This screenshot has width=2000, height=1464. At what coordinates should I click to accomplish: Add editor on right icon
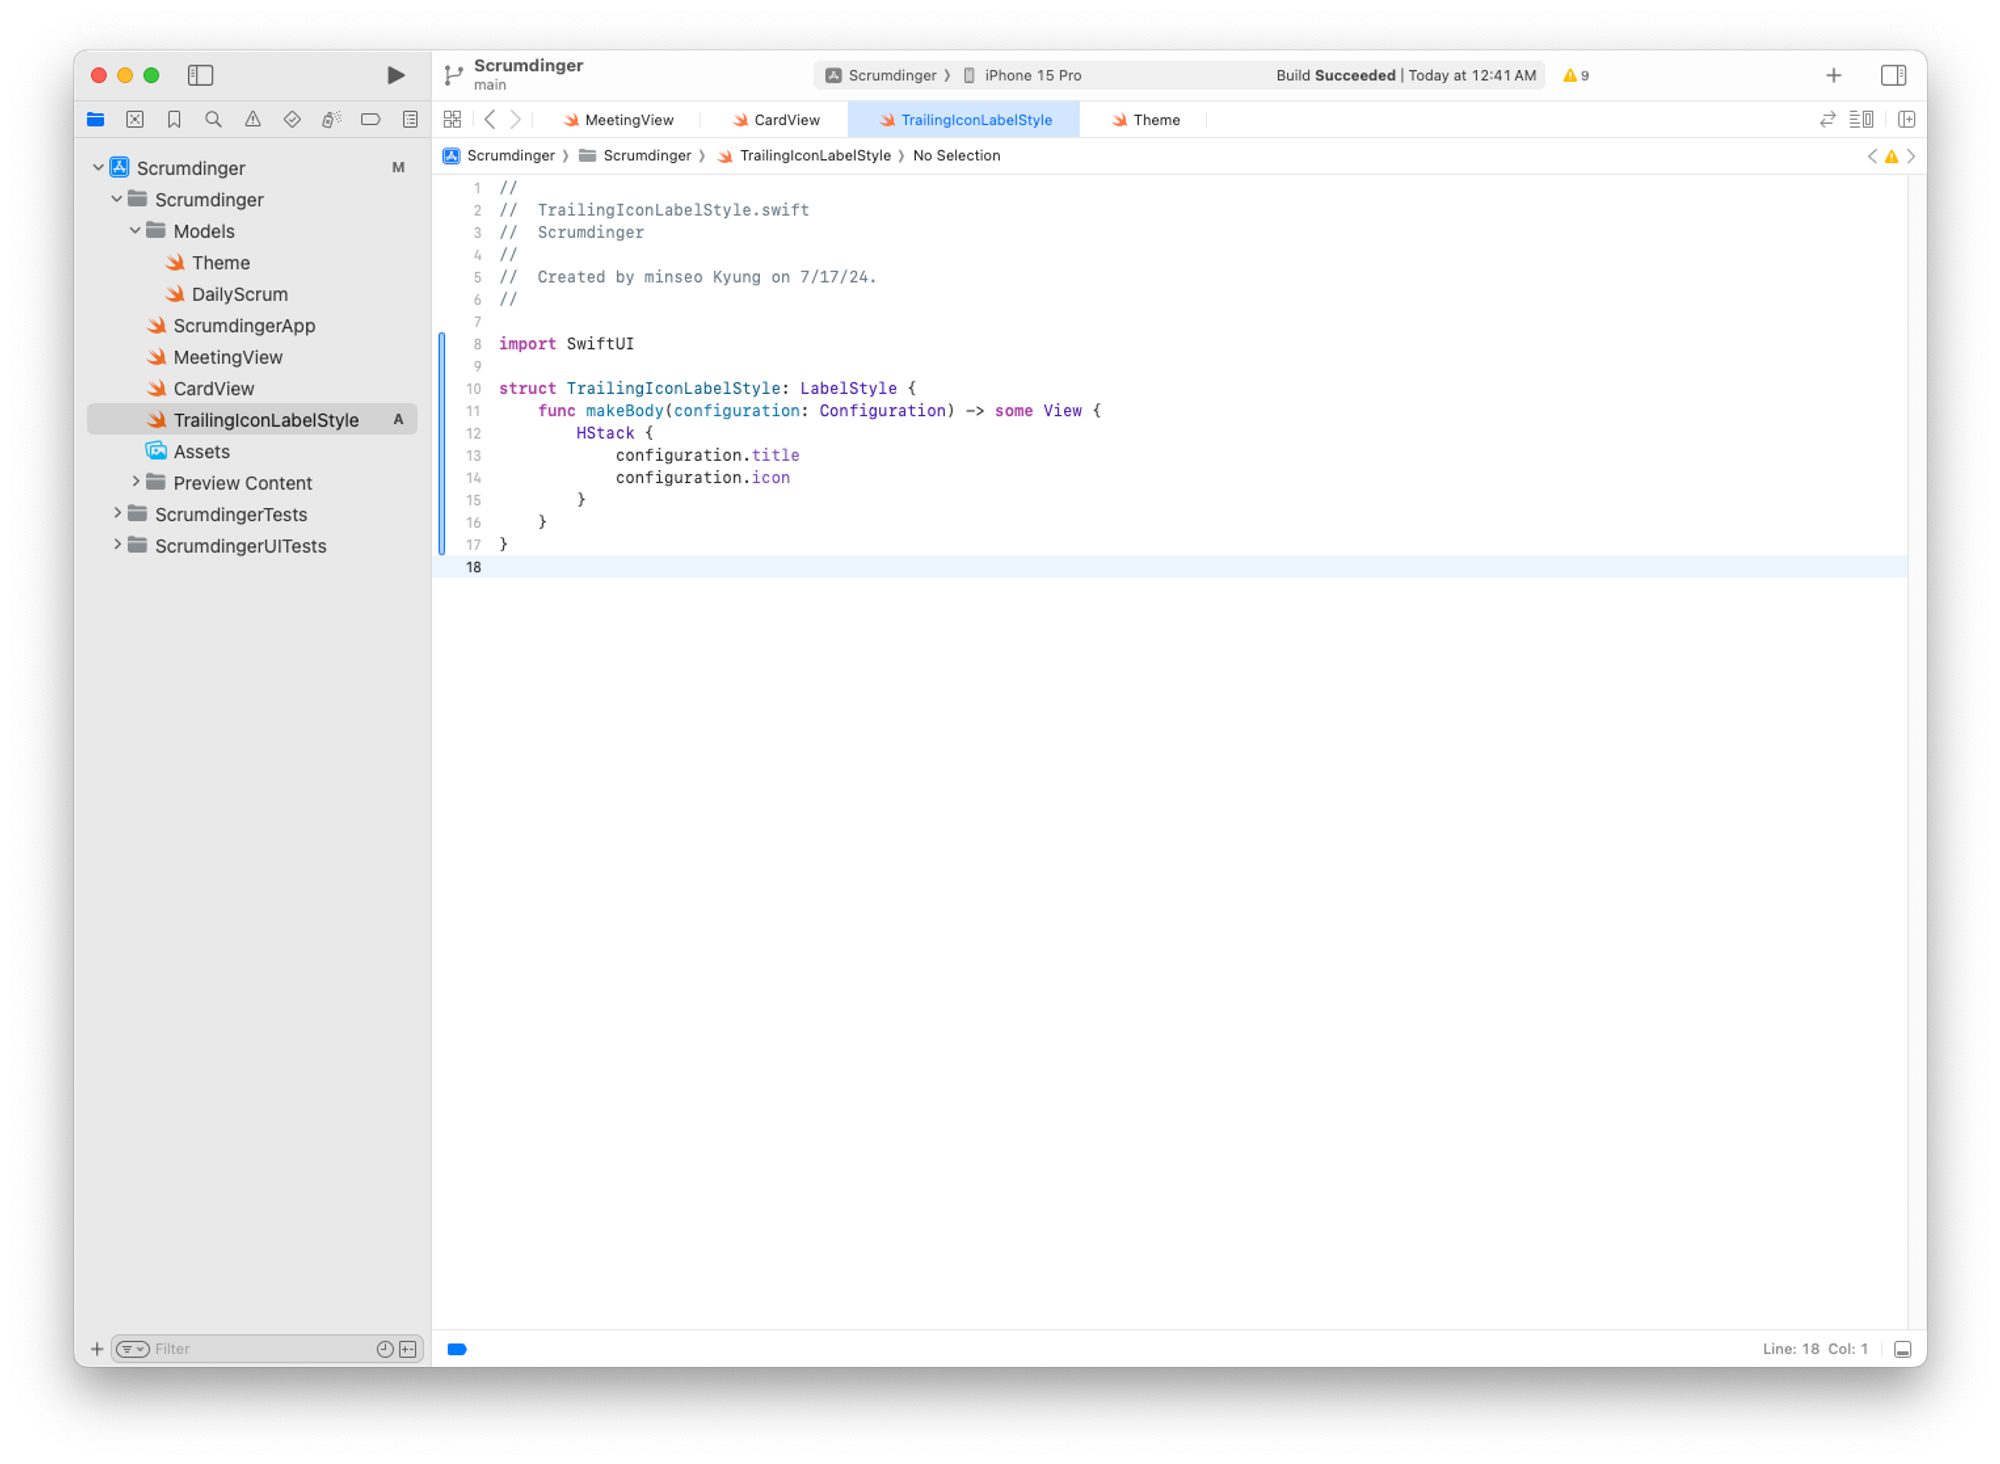1906,119
